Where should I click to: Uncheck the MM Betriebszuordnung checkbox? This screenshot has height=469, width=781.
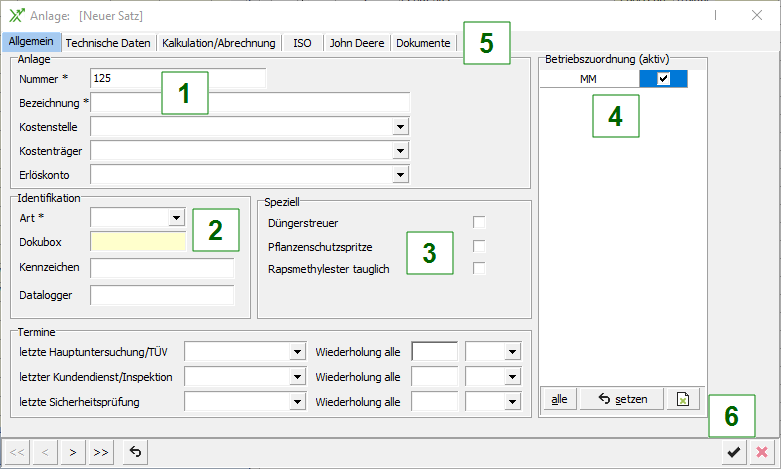663,80
